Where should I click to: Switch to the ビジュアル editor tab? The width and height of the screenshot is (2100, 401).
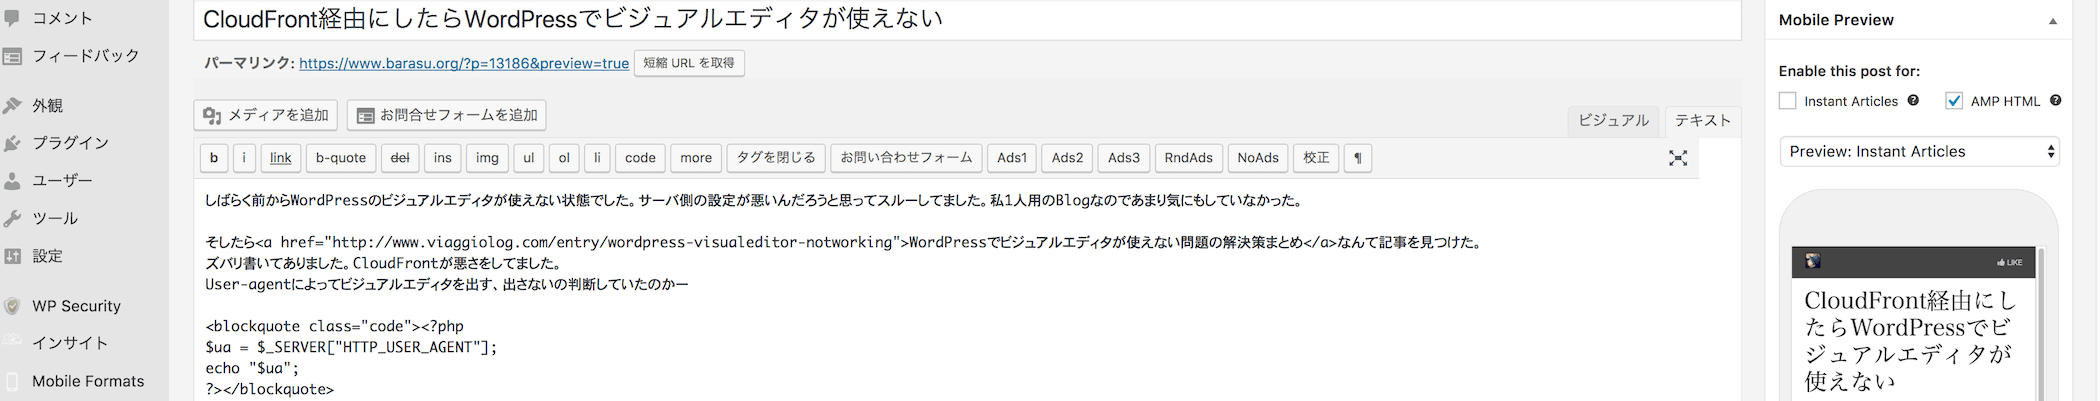[1613, 120]
